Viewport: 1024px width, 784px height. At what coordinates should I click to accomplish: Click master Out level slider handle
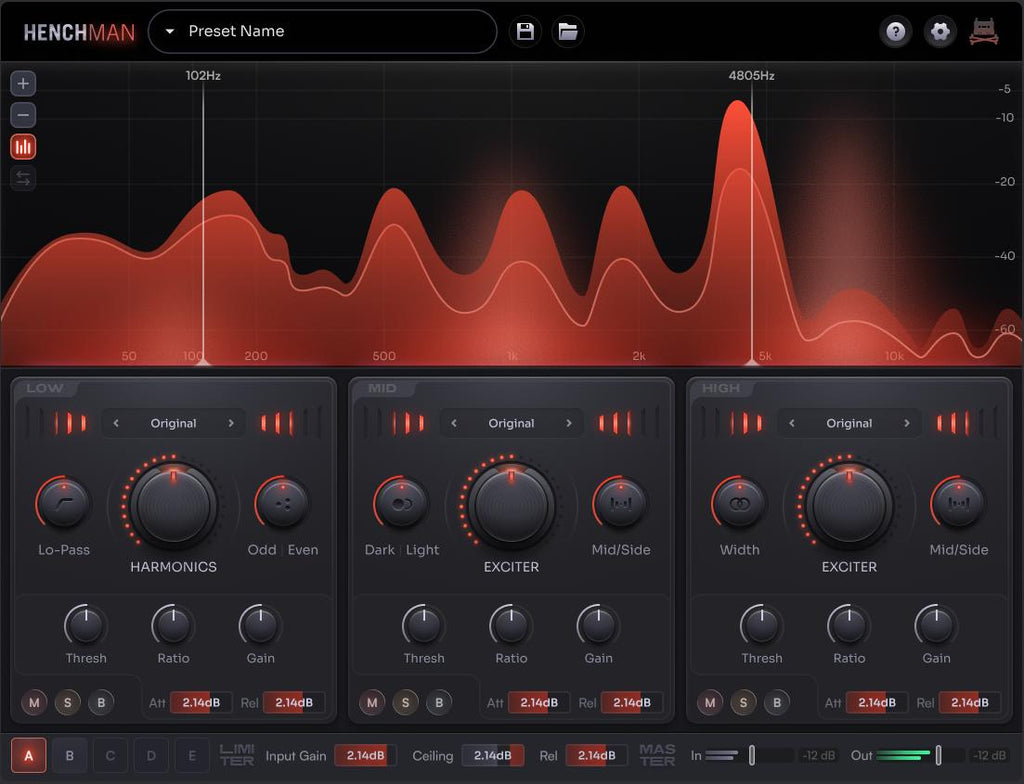(938, 755)
